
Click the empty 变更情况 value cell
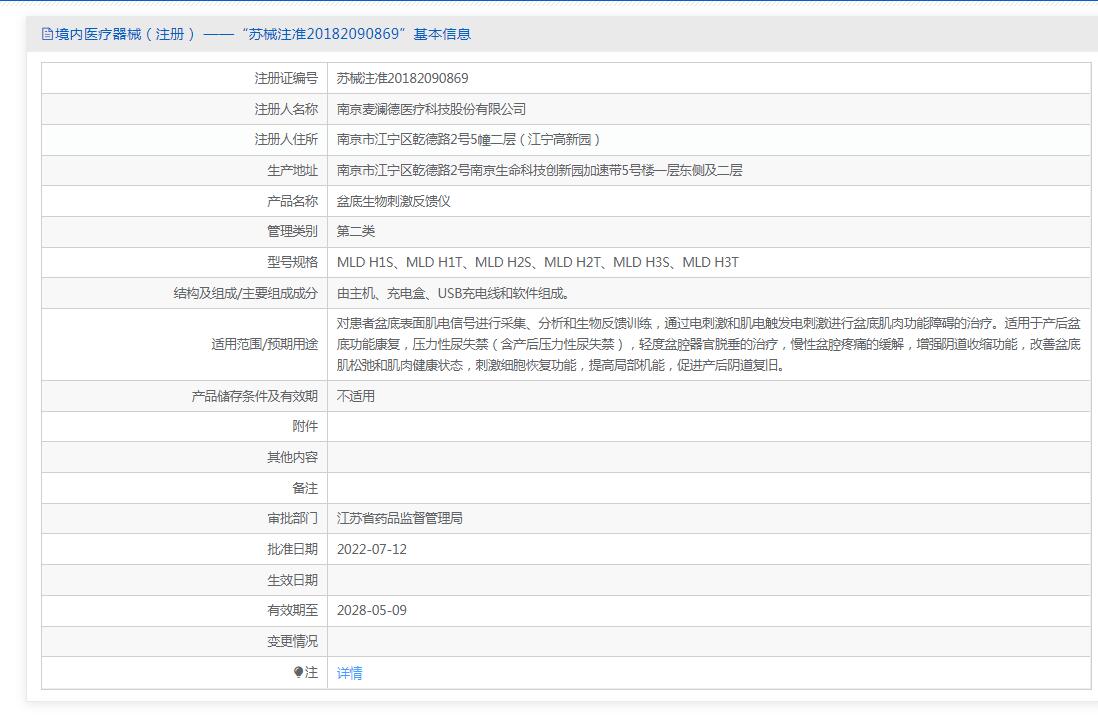(x=708, y=641)
